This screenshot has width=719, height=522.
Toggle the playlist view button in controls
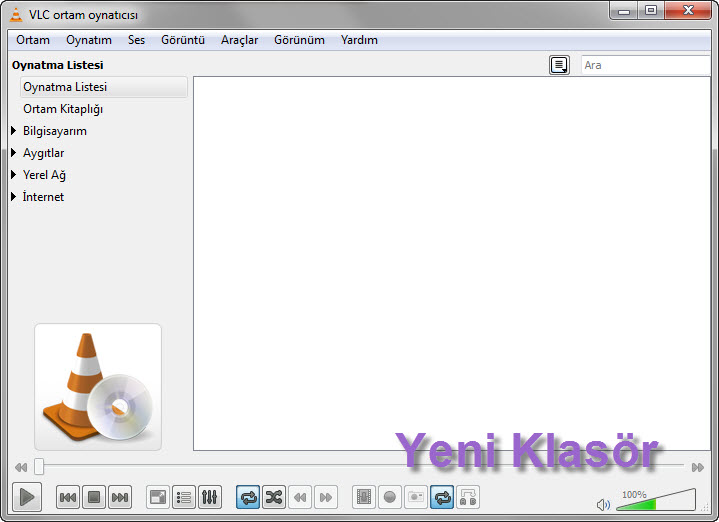click(184, 497)
